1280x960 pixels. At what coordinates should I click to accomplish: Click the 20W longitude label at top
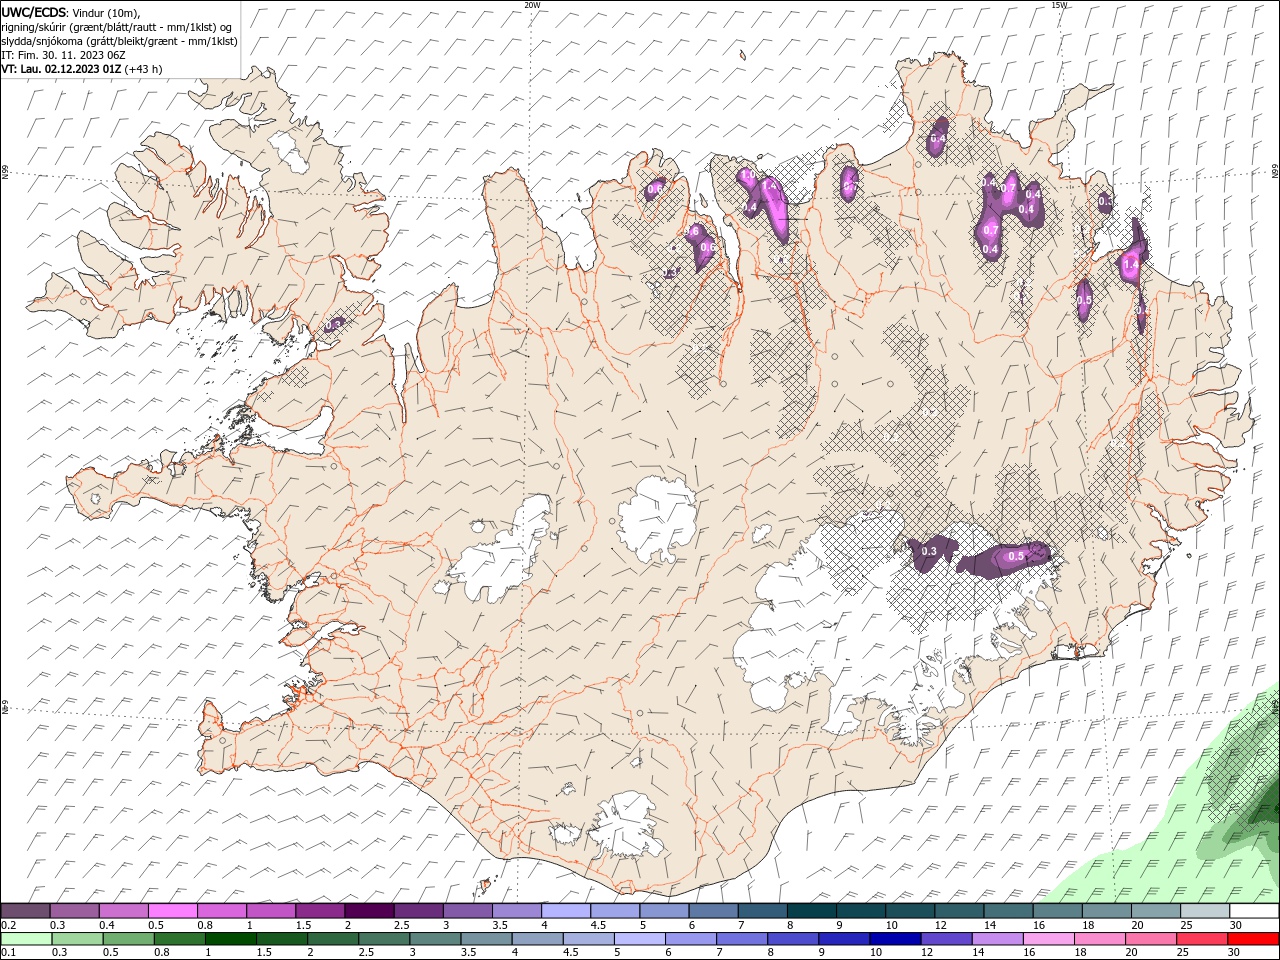[532, 5]
